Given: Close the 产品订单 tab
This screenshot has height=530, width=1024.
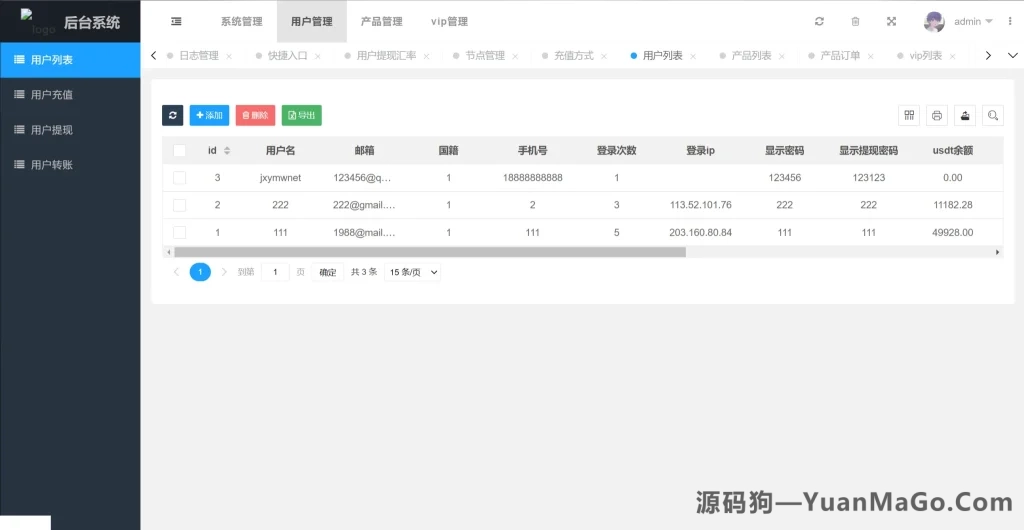Looking at the screenshot, I should coord(870,57).
